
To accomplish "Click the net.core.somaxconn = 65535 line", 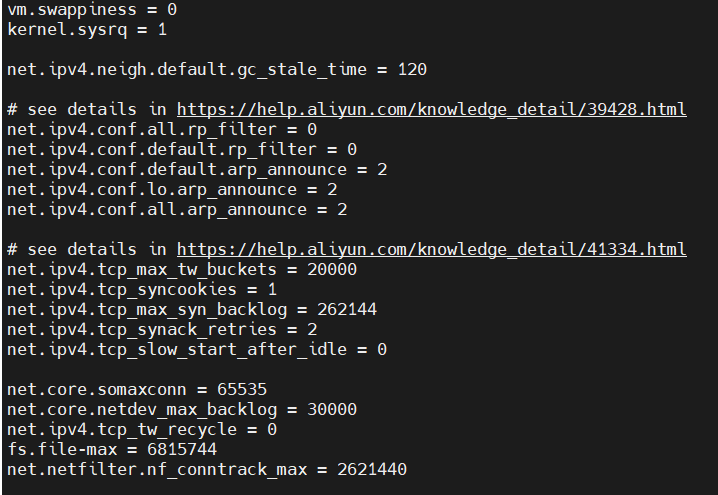I will (x=137, y=390).
